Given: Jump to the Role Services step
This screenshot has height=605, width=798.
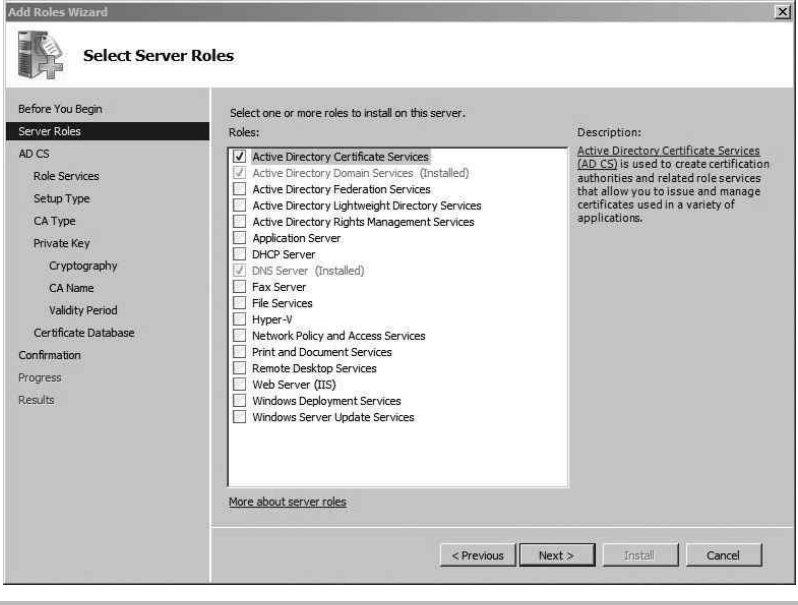Looking at the screenshot, I should 66,176.
